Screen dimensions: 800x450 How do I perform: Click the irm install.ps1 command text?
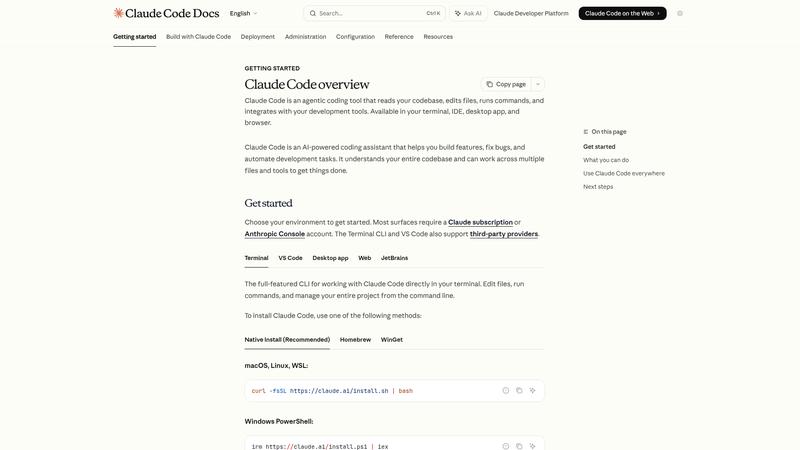coord(320,446)
